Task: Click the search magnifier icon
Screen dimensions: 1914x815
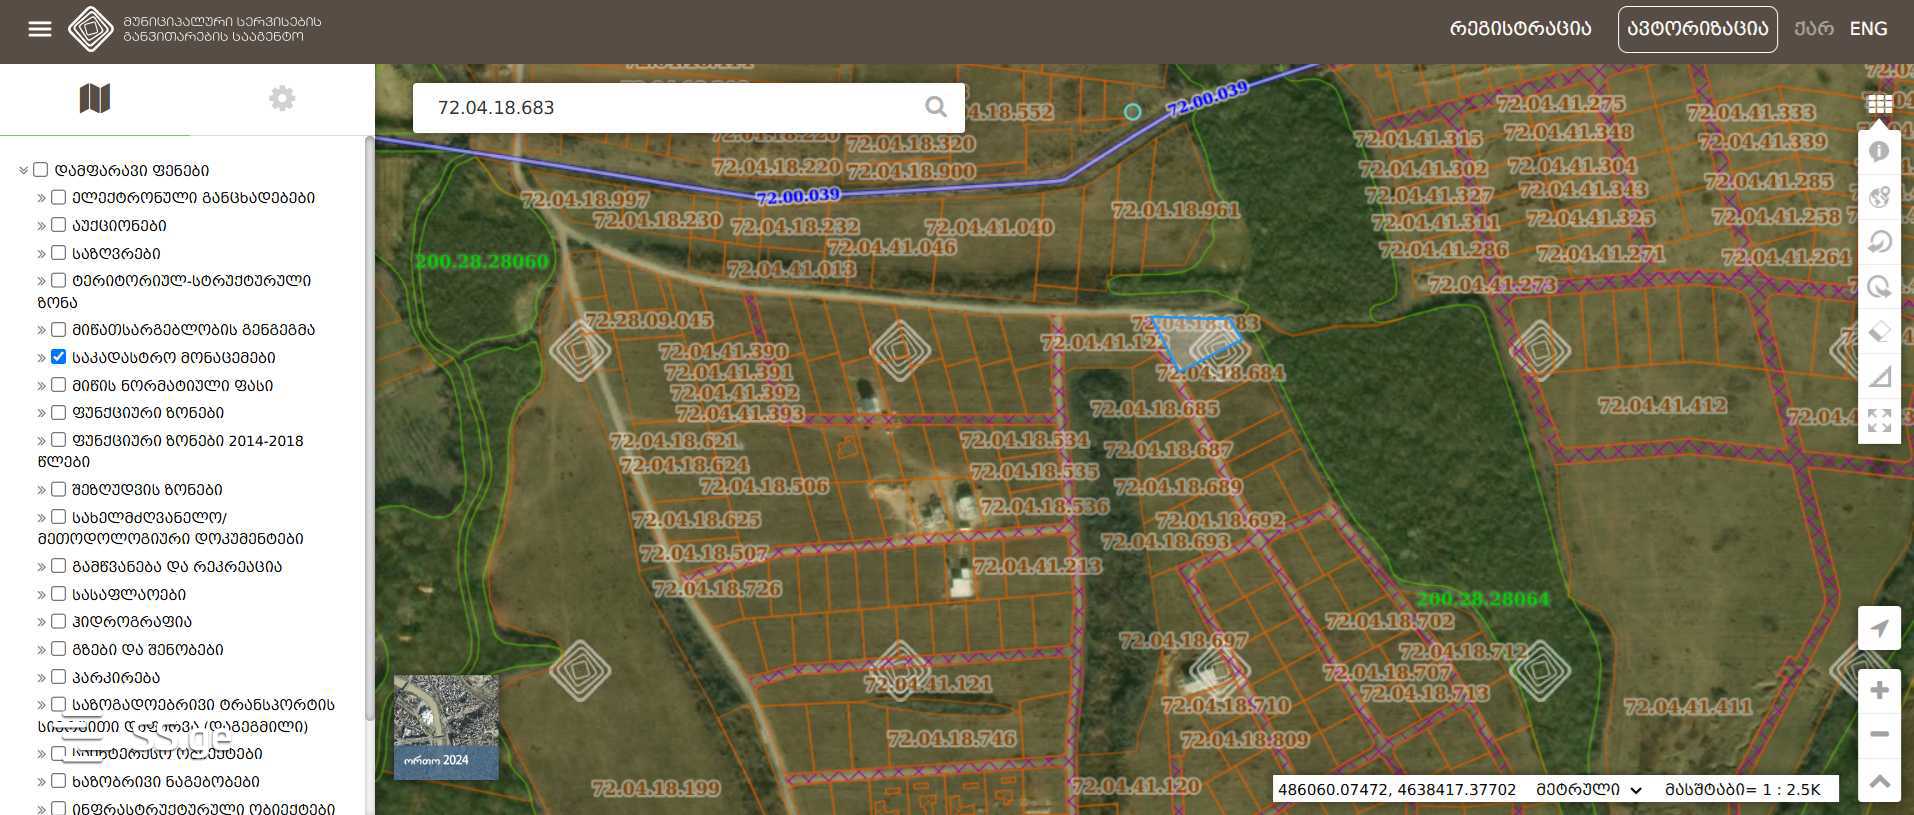Action: (x=935, y=107)
